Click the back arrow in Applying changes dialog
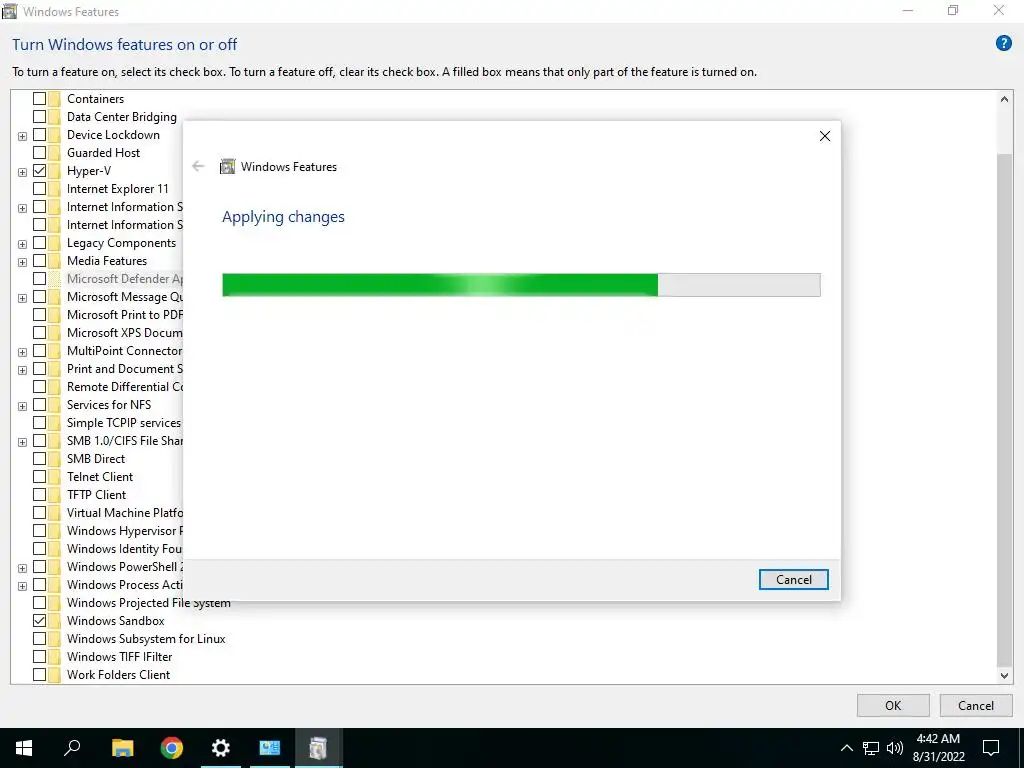Screen dimensions: 1024x768 (x=198, y=167)
